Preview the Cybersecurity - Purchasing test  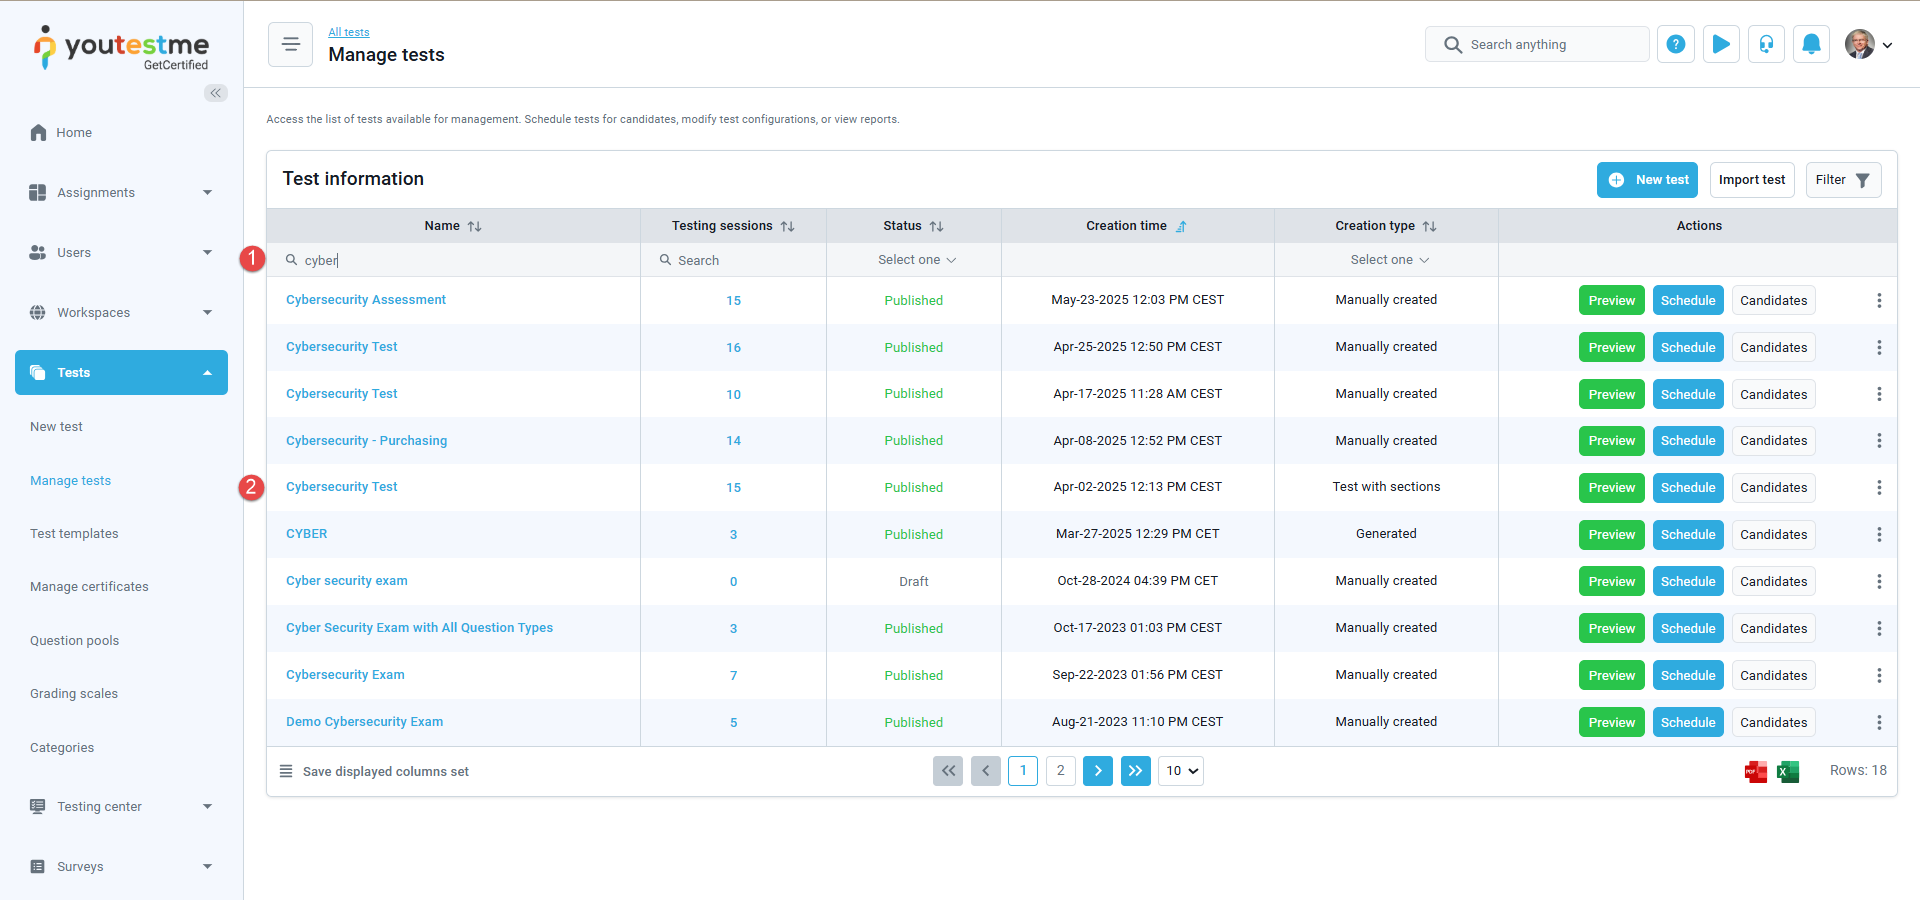click(x=1611, y=440)
